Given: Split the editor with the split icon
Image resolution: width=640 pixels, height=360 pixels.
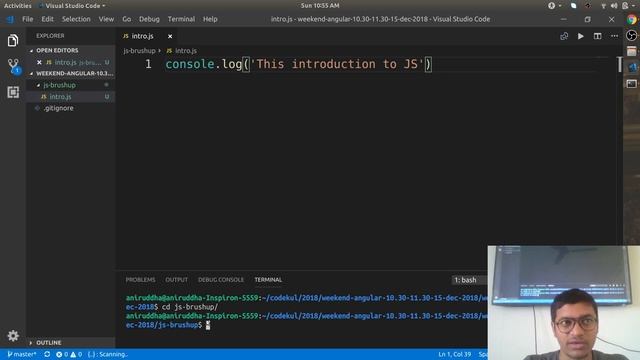Looking at the screenshot, I should [x=597, y=36].
